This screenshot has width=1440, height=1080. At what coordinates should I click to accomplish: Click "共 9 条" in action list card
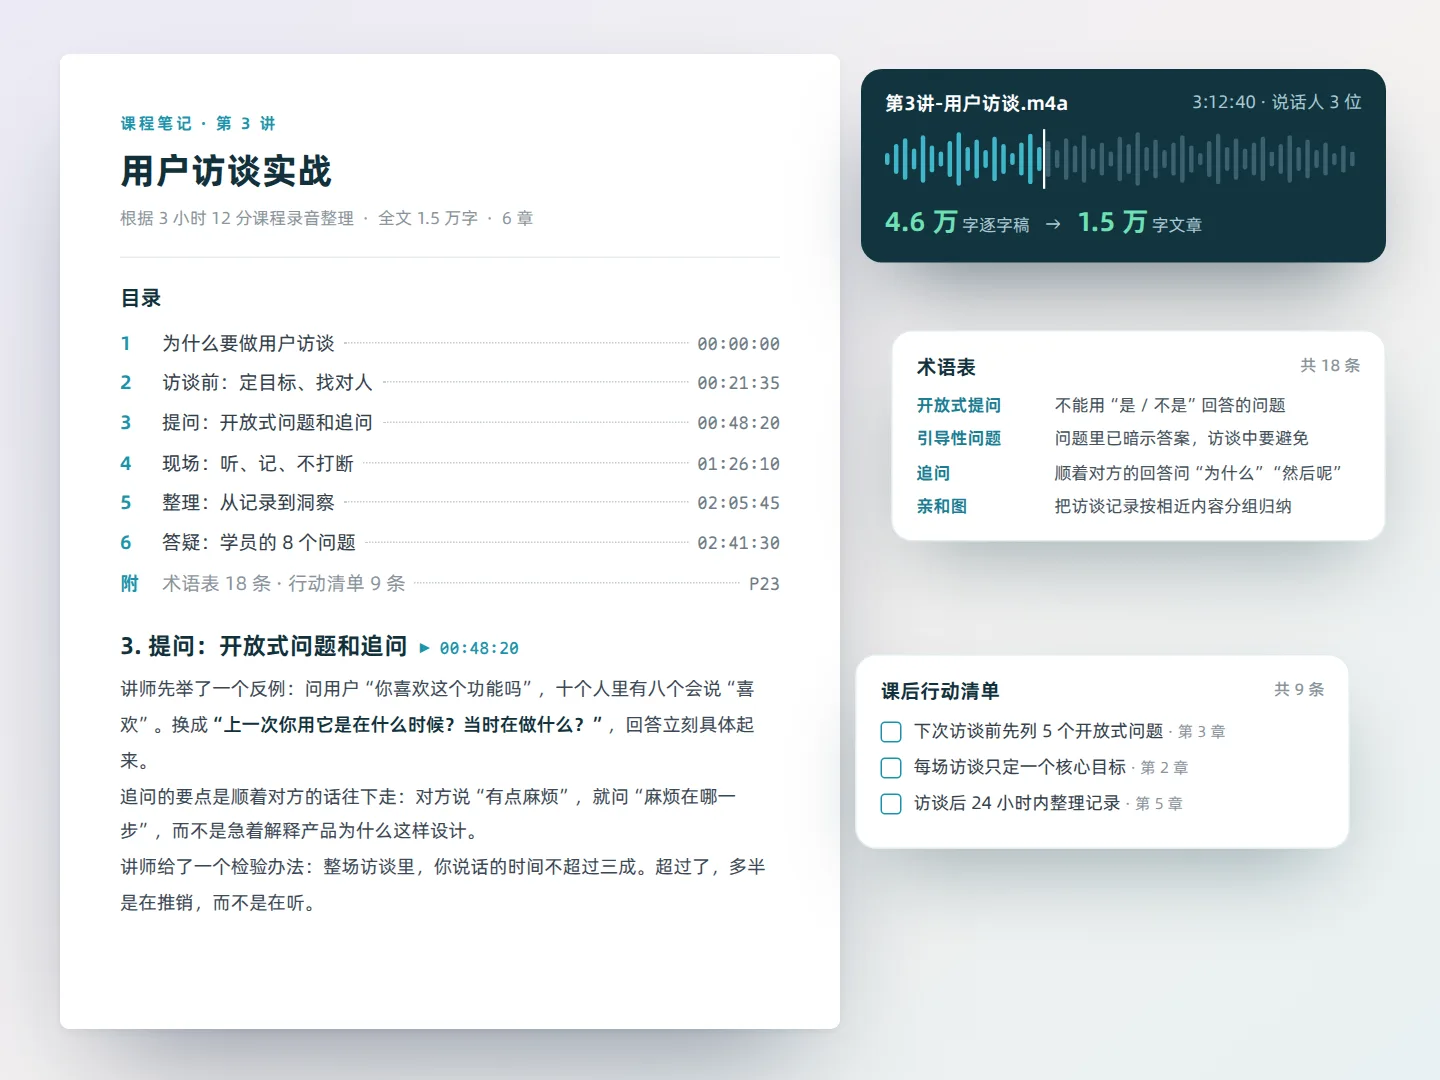[1299, 690]
